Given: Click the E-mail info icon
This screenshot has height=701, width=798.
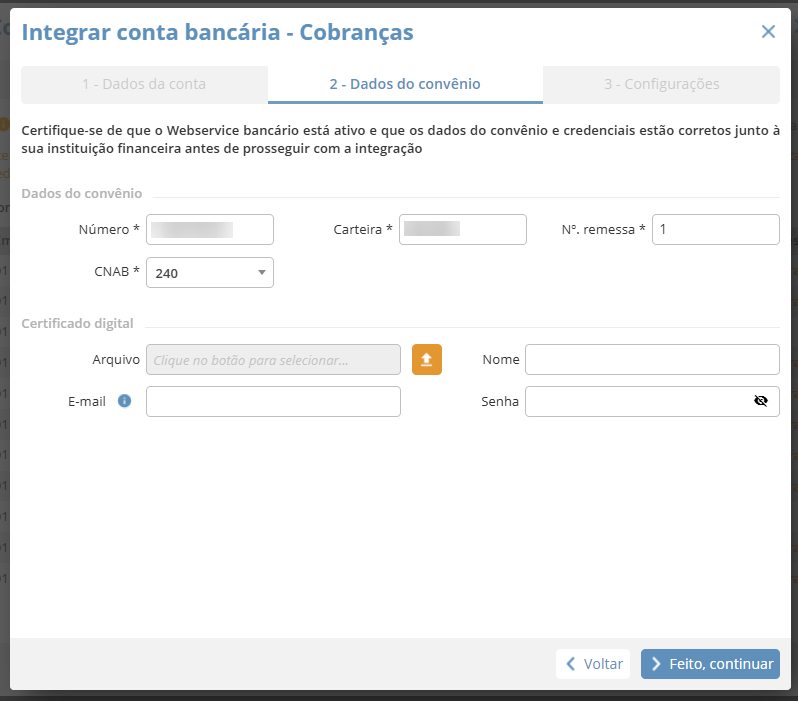Looking at the screenshot, I should 125,402.
